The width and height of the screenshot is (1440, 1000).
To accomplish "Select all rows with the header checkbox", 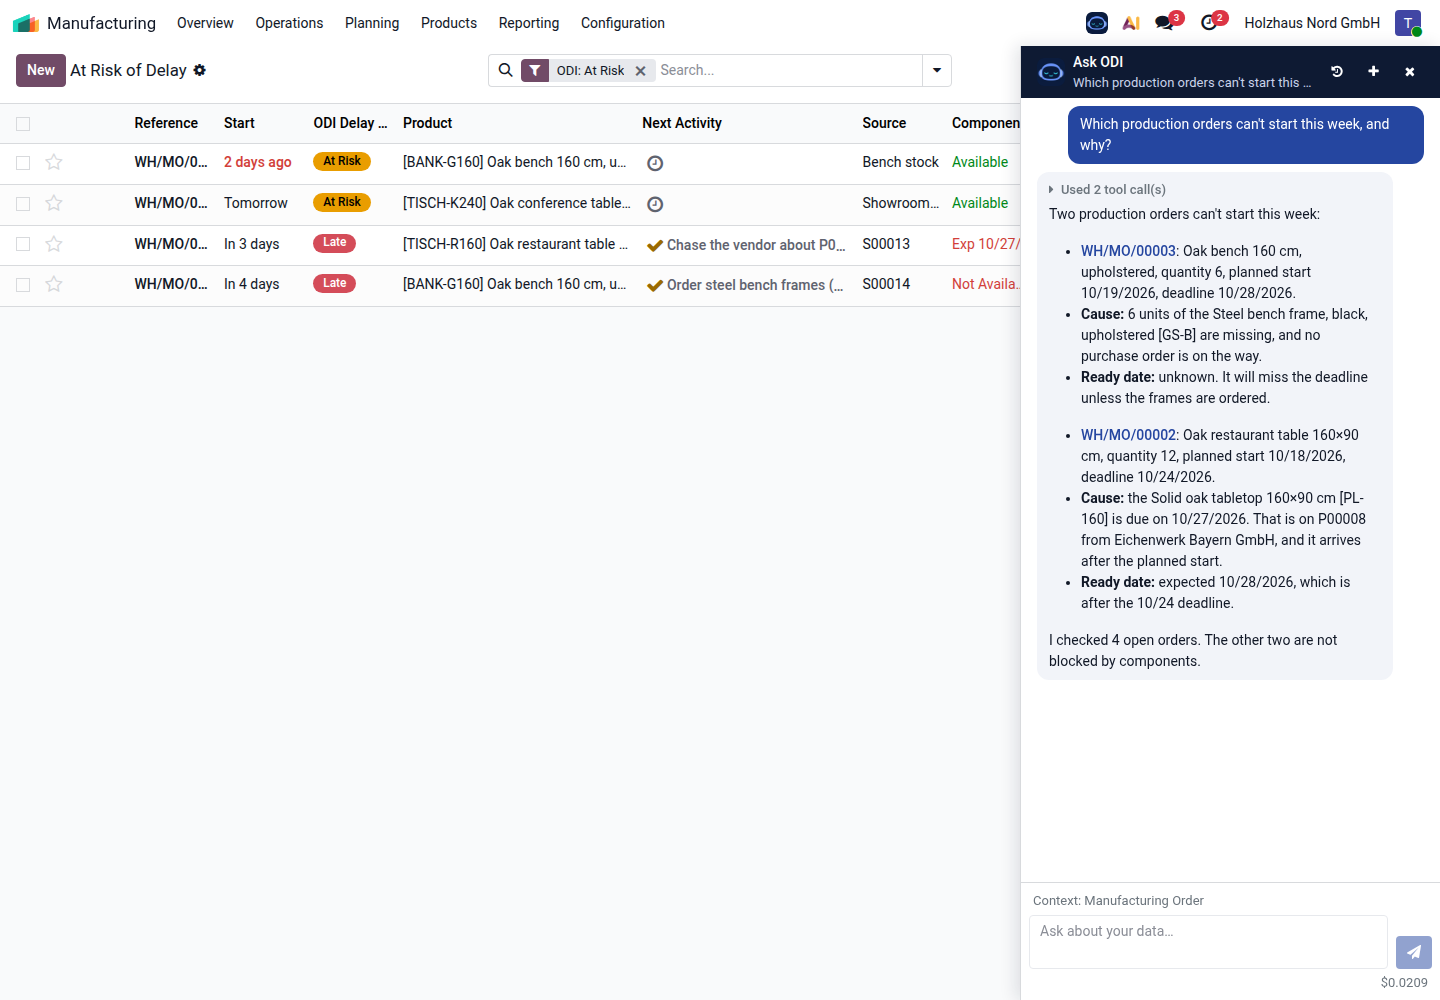I will [x=23, y=124].
